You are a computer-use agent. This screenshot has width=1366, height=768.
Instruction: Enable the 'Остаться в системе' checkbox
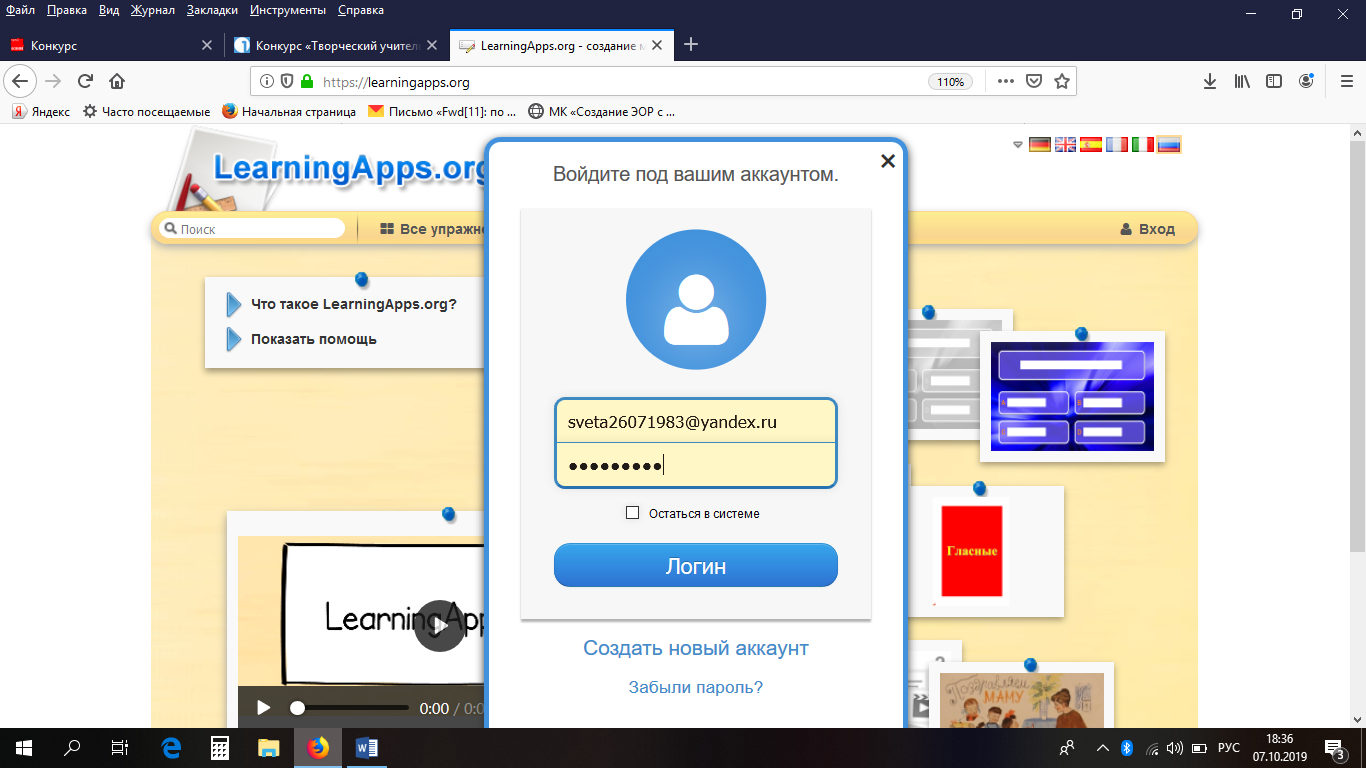632,513
